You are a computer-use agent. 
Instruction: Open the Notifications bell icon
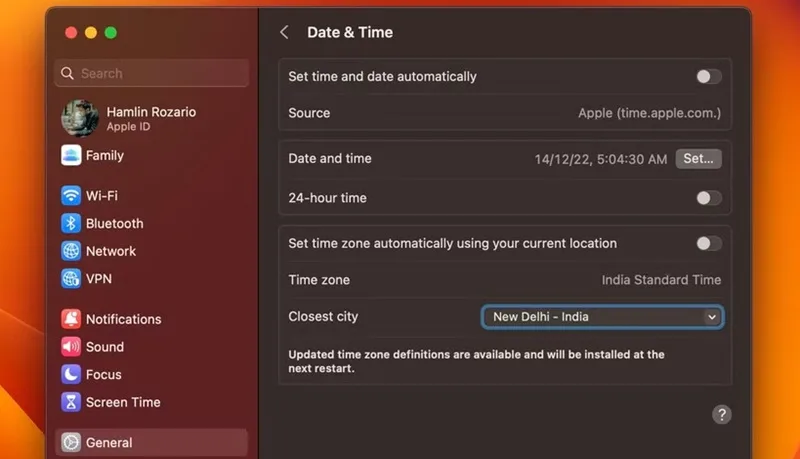coord(71,319)
